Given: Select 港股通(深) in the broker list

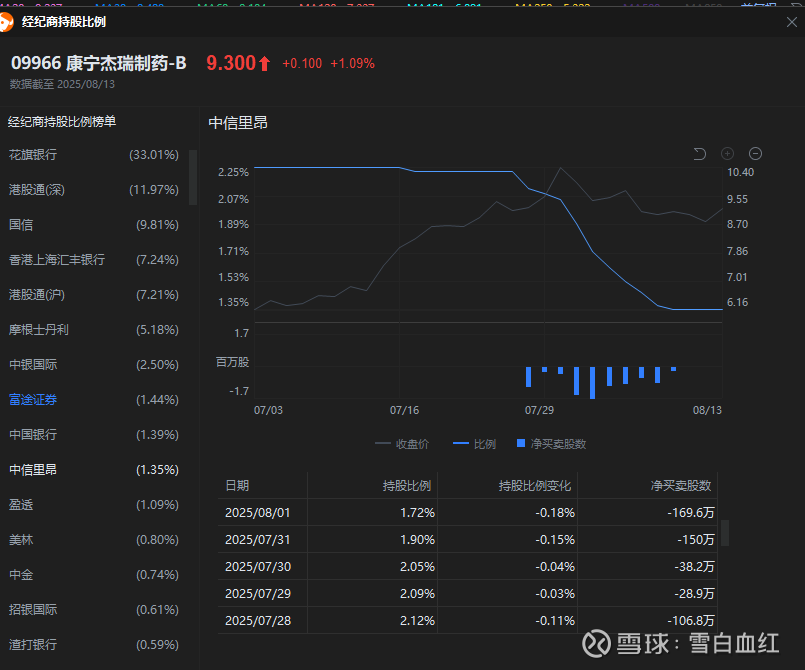Looking at the screenshot, I should (94, 190).
